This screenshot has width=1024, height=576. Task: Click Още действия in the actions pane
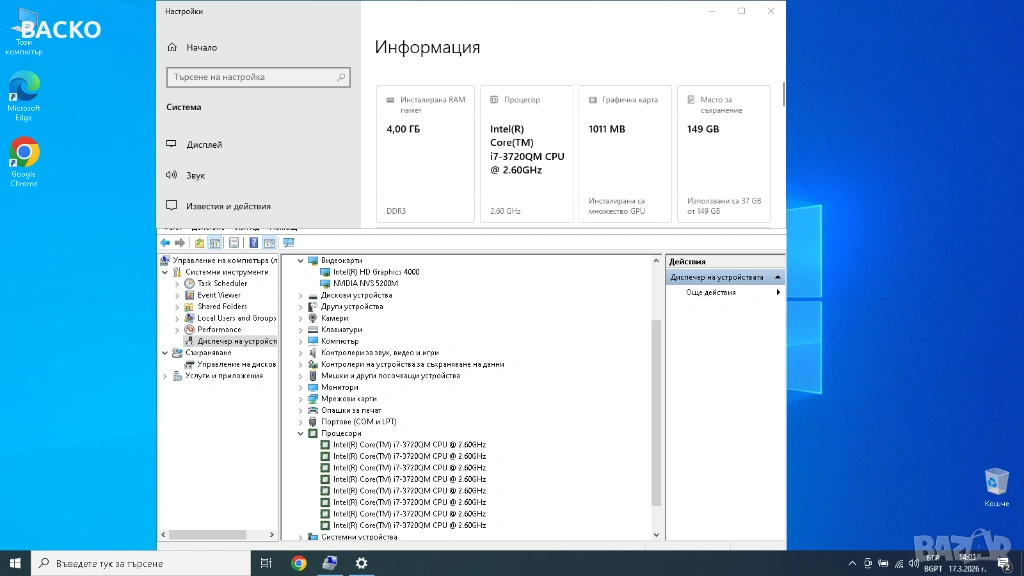click(711, 293)
